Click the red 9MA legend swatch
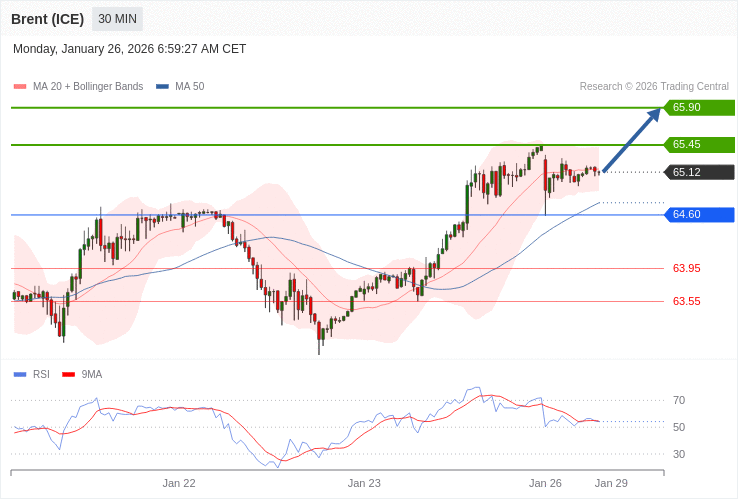This screenshot has width=738, height=500. [x=68, y=375]
